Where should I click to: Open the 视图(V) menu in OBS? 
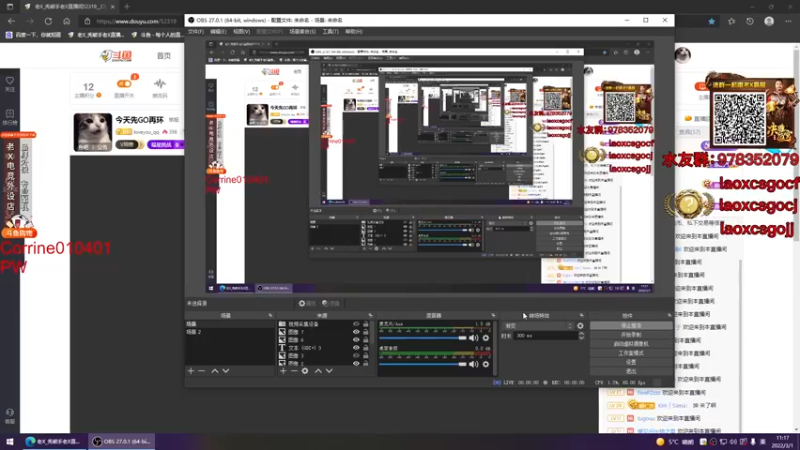[x=241, y=32]
